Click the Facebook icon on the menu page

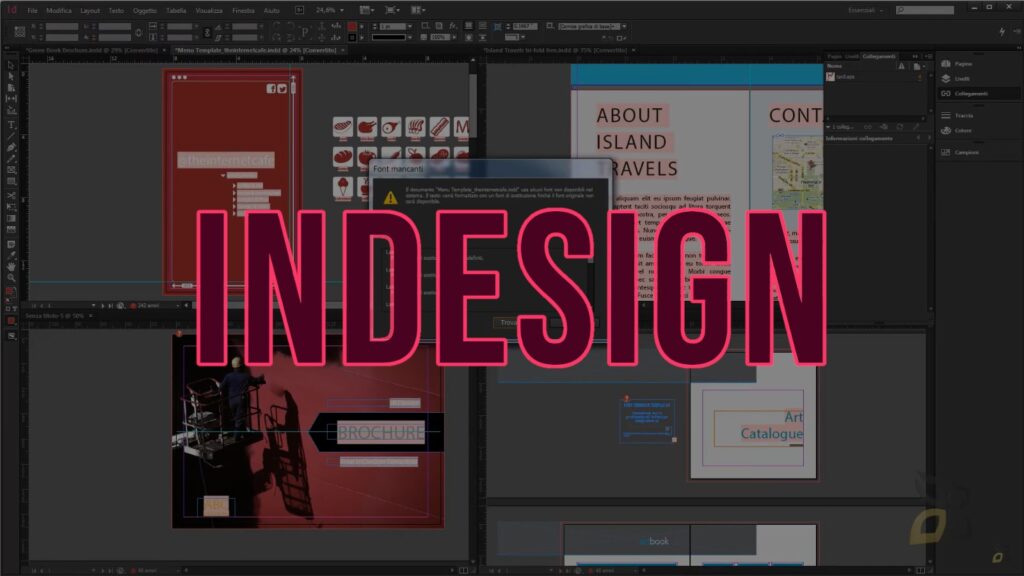[x=271, y=89]
